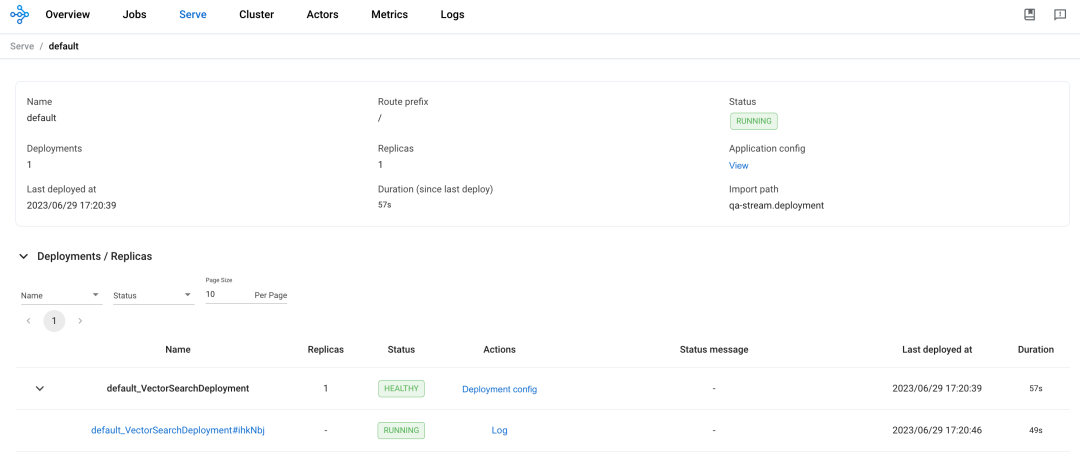
Task: Switch to the Overview tab
Action: coord(68,15)
